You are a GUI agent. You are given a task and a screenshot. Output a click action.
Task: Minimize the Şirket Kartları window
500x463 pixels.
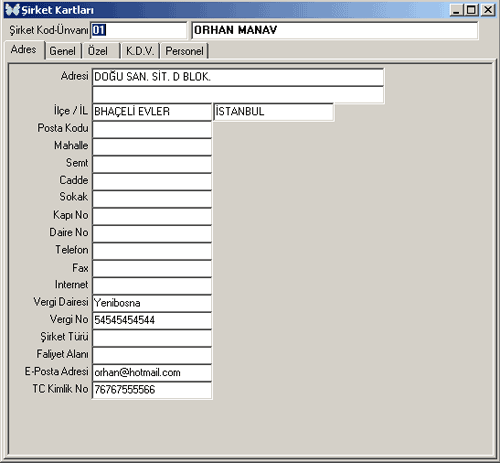pyautogui.click(x=457, y=10)
